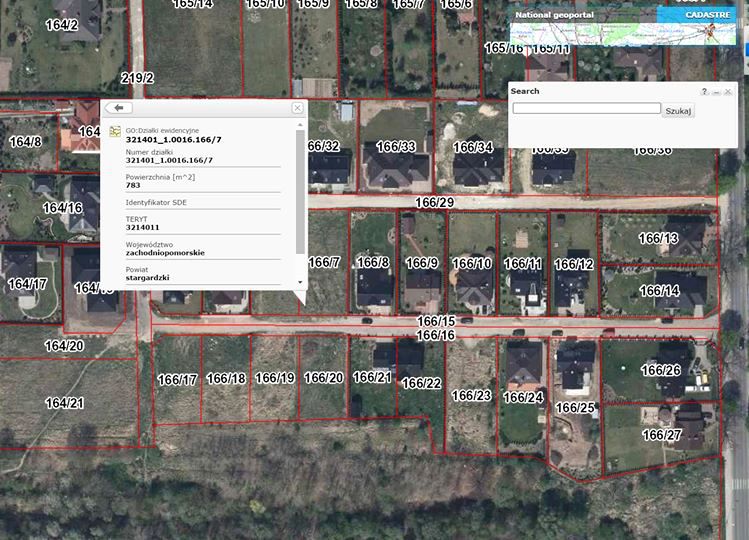Click the Działki ewidencyjne layer icon

[116, 131]
